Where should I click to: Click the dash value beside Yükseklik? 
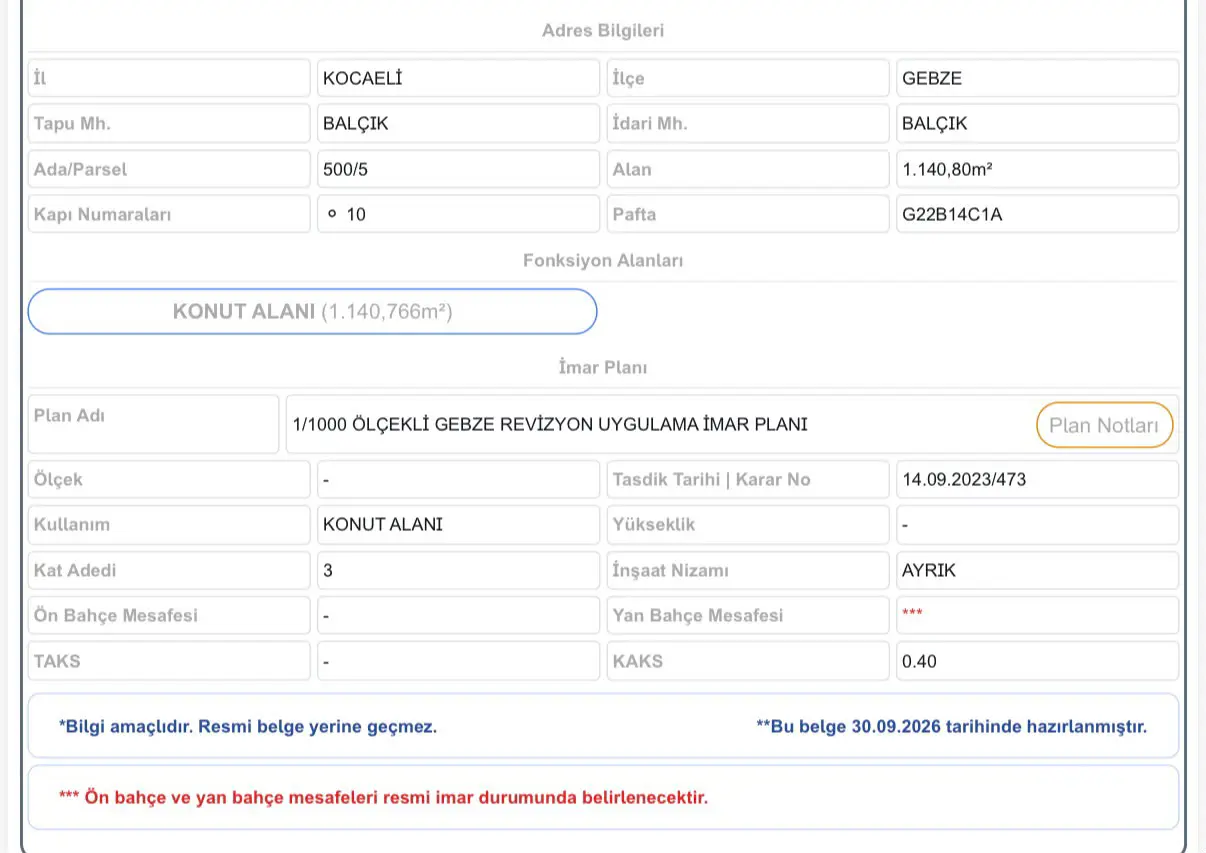905,524
